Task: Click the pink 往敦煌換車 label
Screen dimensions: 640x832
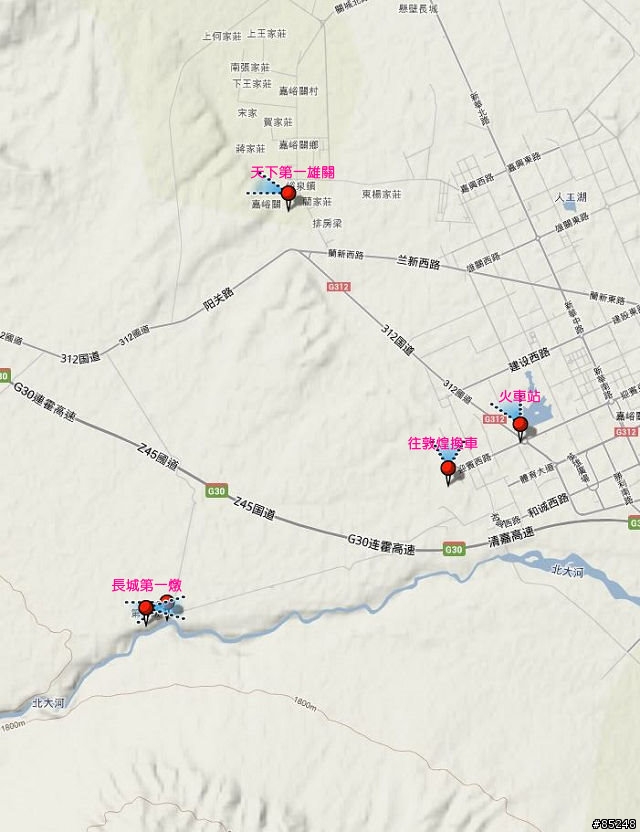Action: point(443,443)
